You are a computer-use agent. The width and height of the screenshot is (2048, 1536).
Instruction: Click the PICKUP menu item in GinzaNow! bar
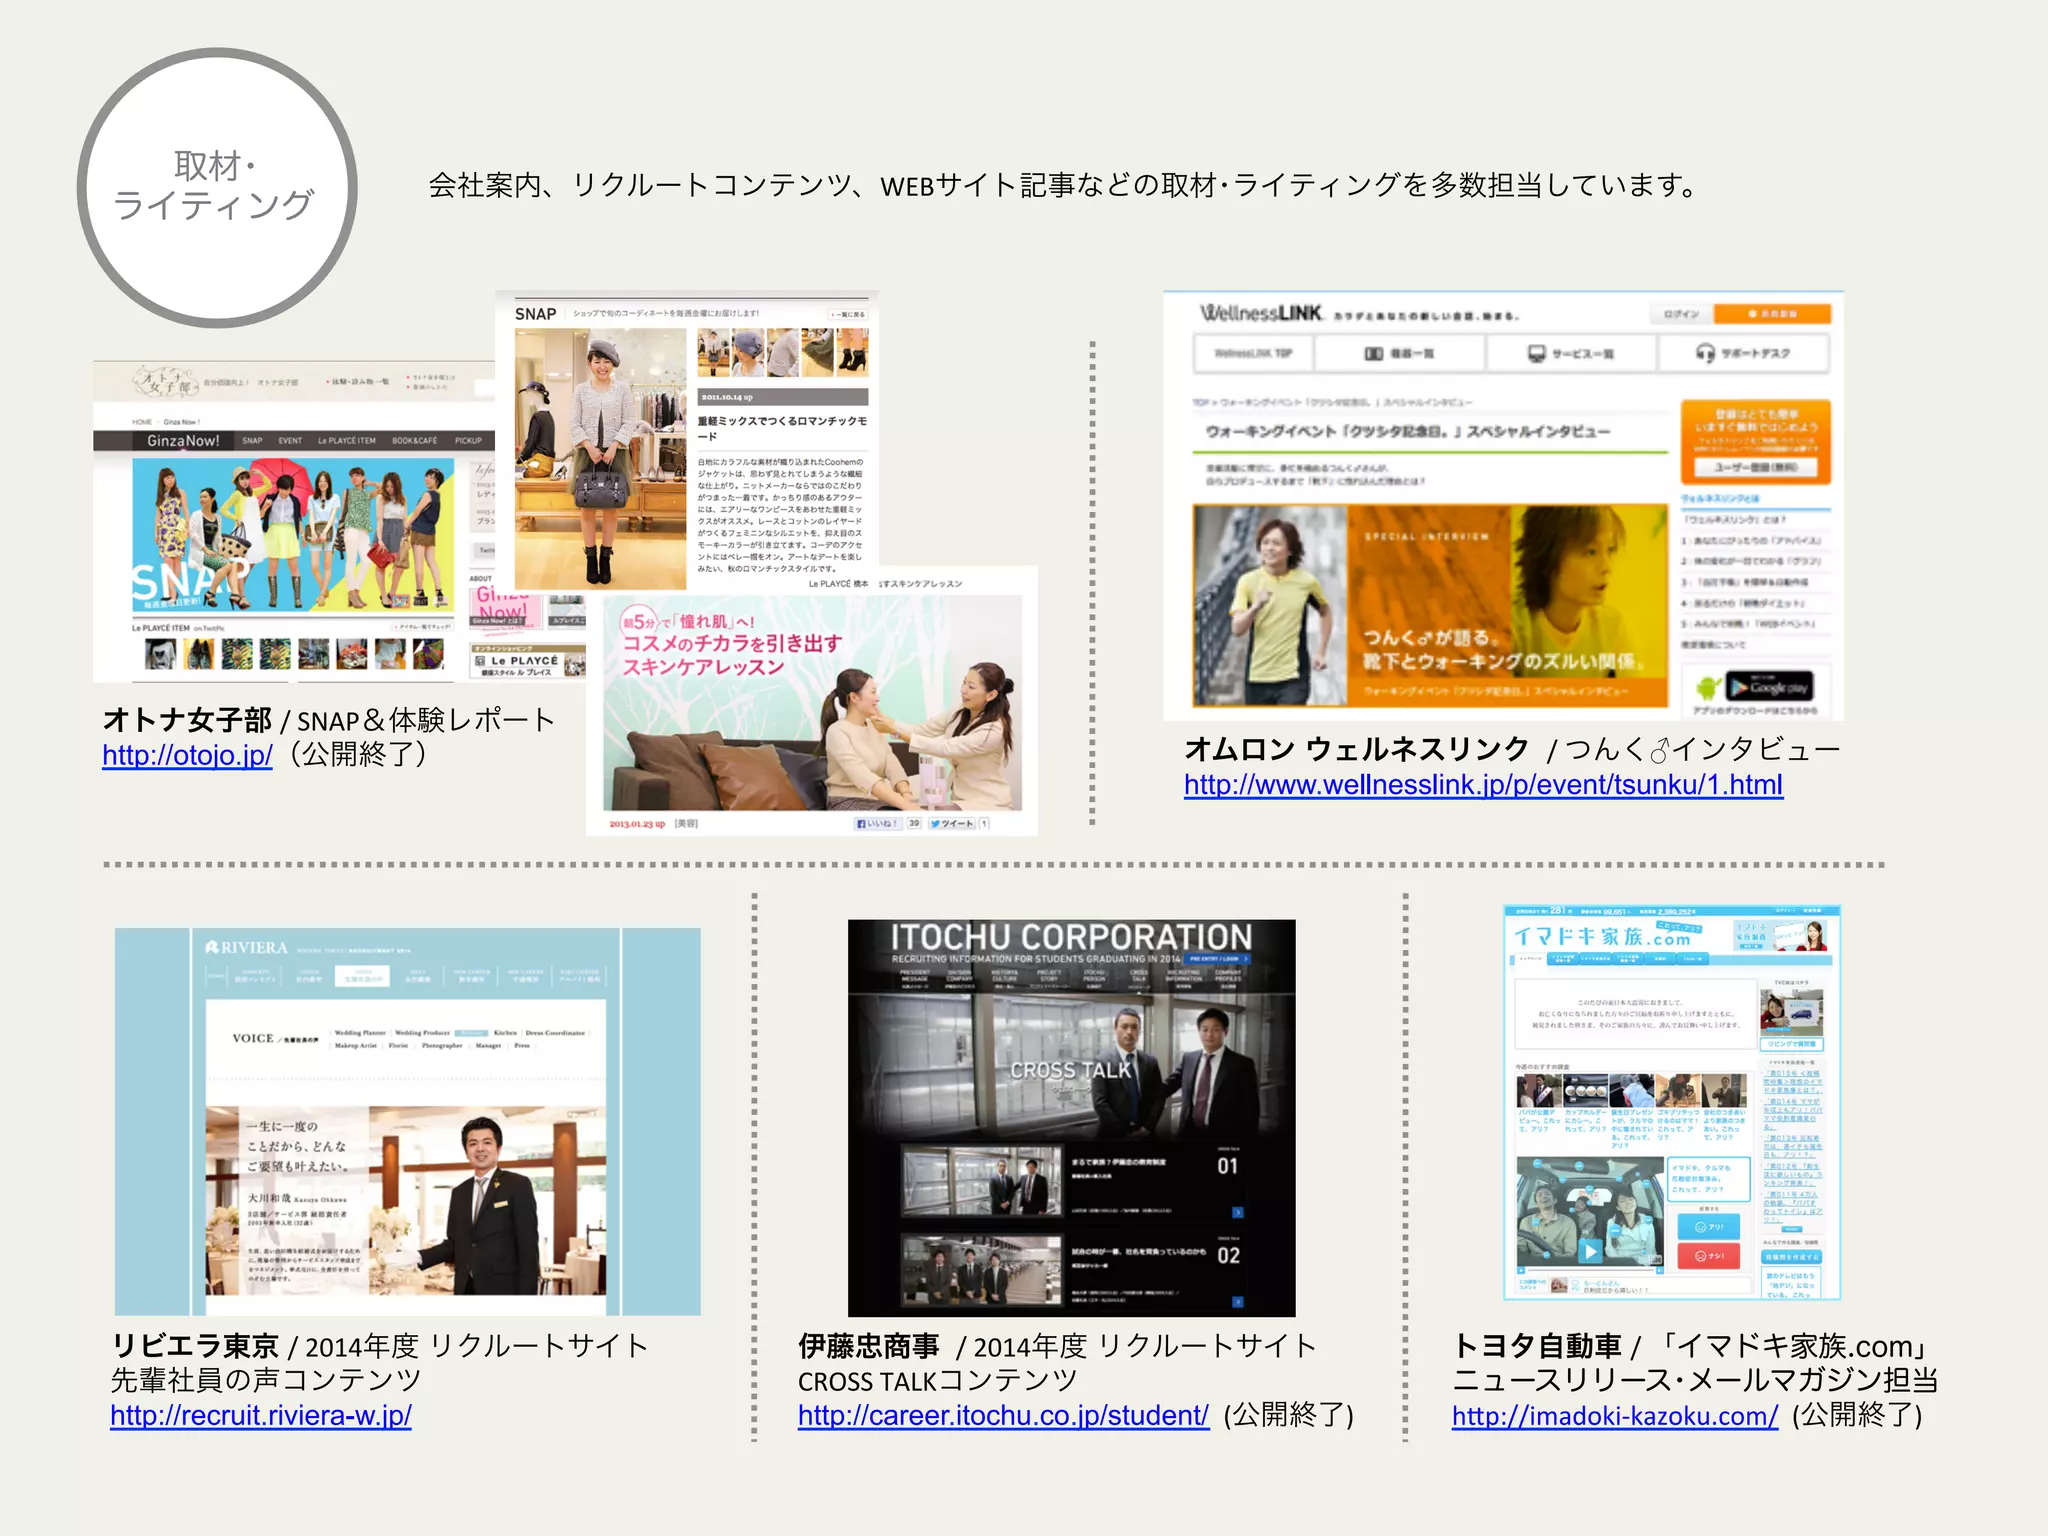tap(468, 441)
